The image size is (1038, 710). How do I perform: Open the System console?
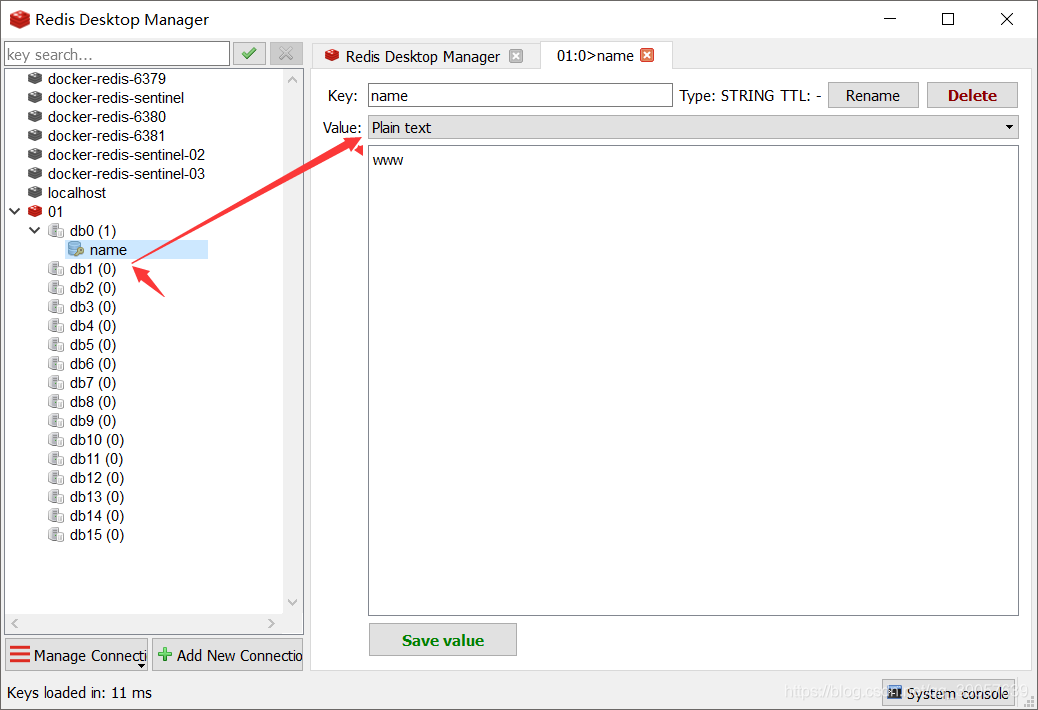coord(948,693)
